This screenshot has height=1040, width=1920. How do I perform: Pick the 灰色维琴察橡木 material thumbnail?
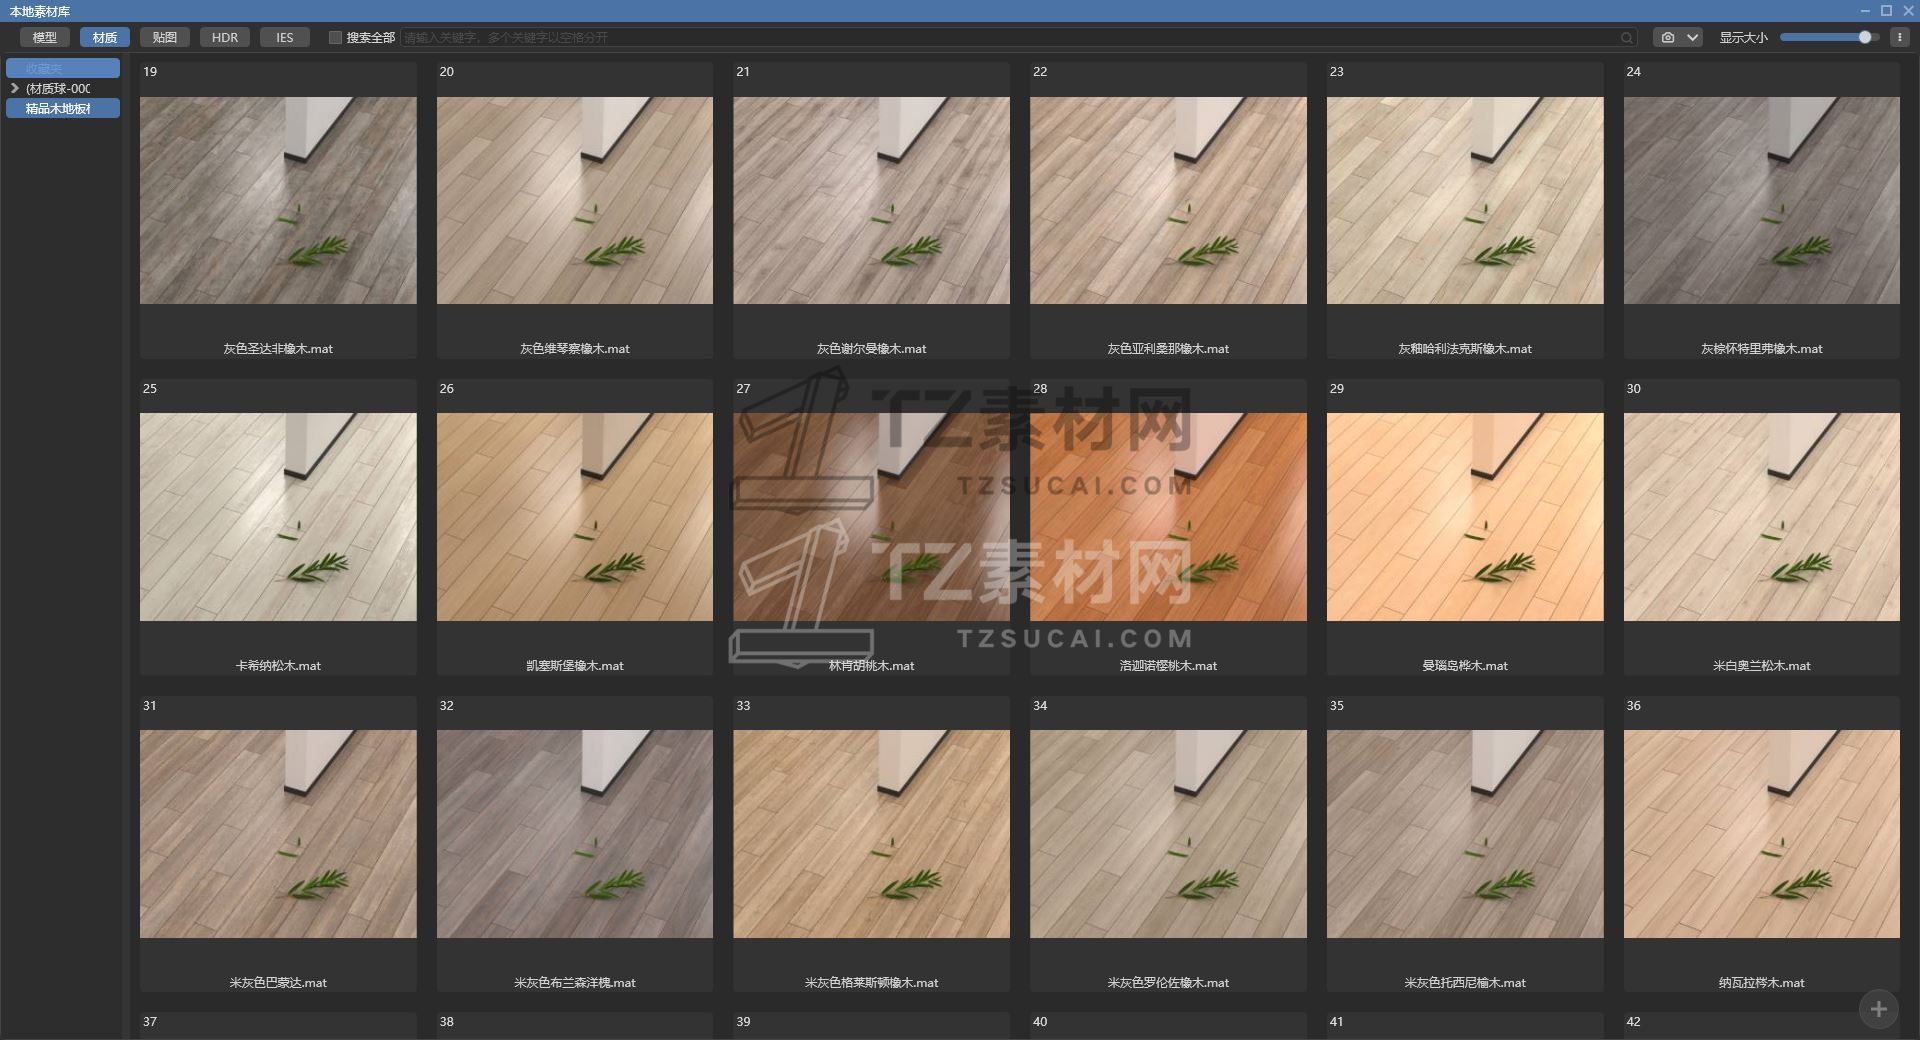(575, 200)
